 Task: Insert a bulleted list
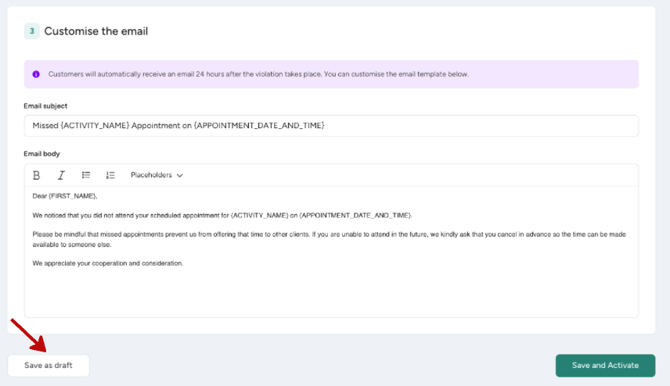pos(86,175)
